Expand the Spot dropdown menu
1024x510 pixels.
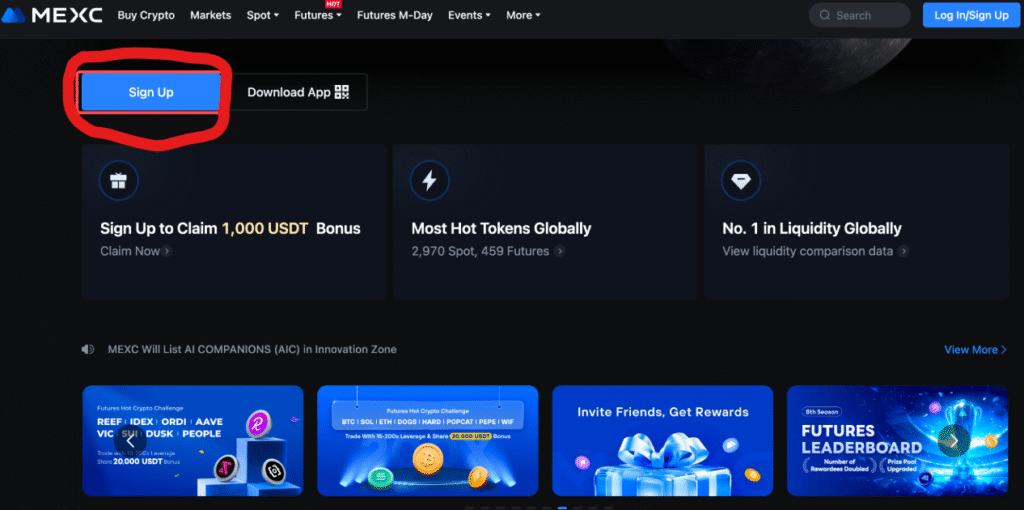(263, 15)
